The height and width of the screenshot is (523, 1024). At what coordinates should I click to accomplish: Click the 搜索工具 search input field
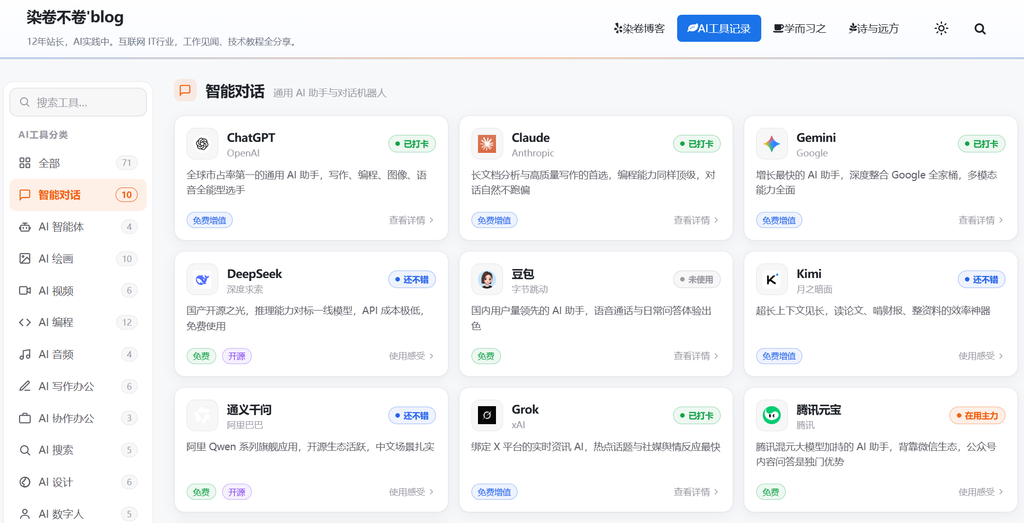[x=78, y=103]
